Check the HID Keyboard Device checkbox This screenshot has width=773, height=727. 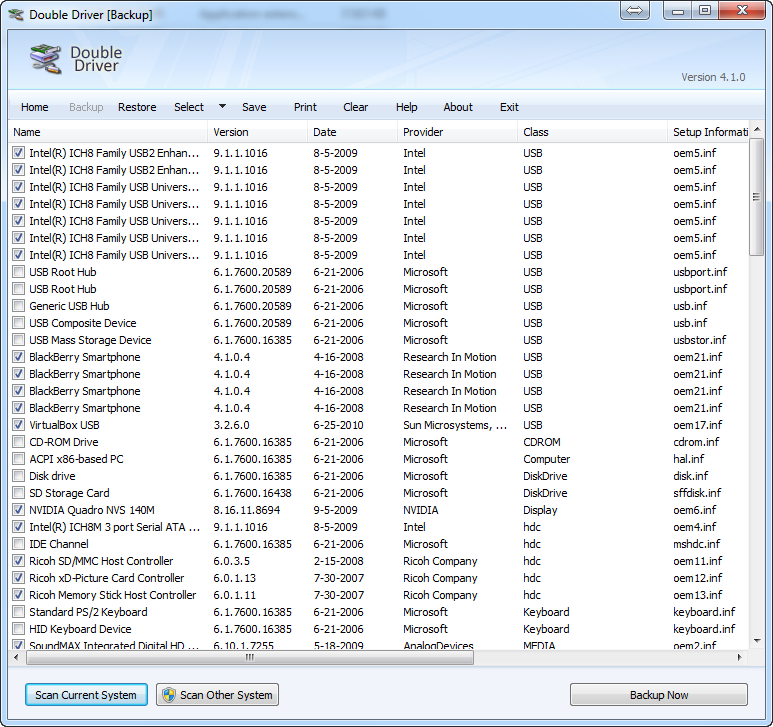point(18,629)
